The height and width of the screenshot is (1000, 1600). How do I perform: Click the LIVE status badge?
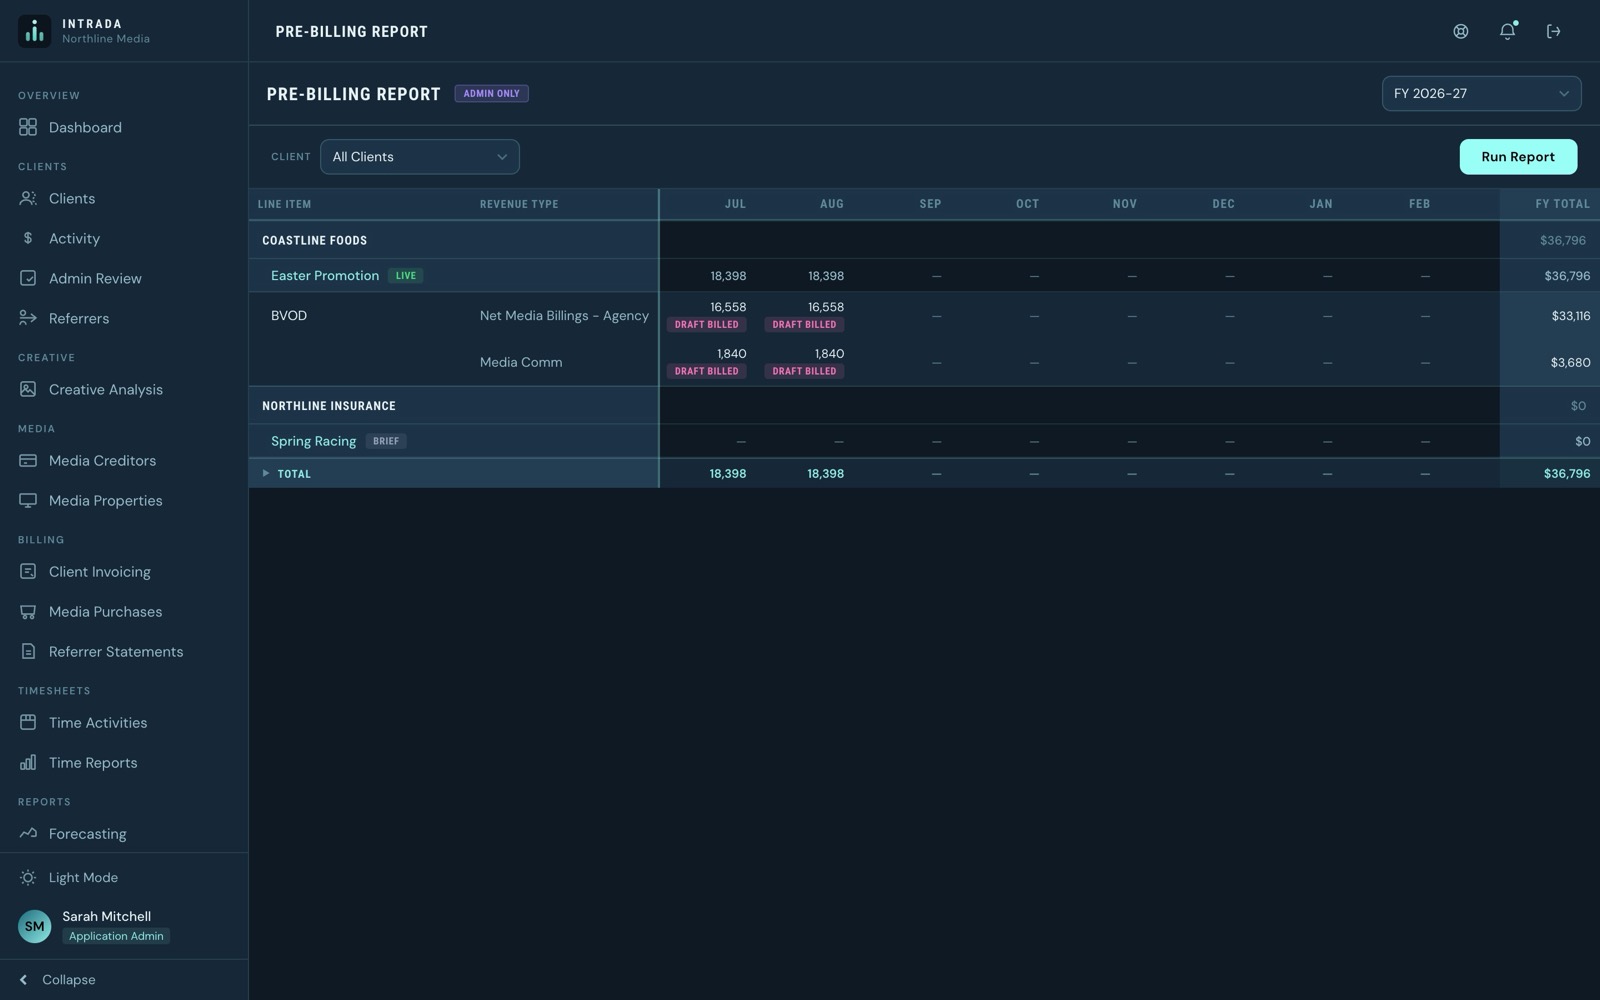pyautogui.click(x=405, y=275)
